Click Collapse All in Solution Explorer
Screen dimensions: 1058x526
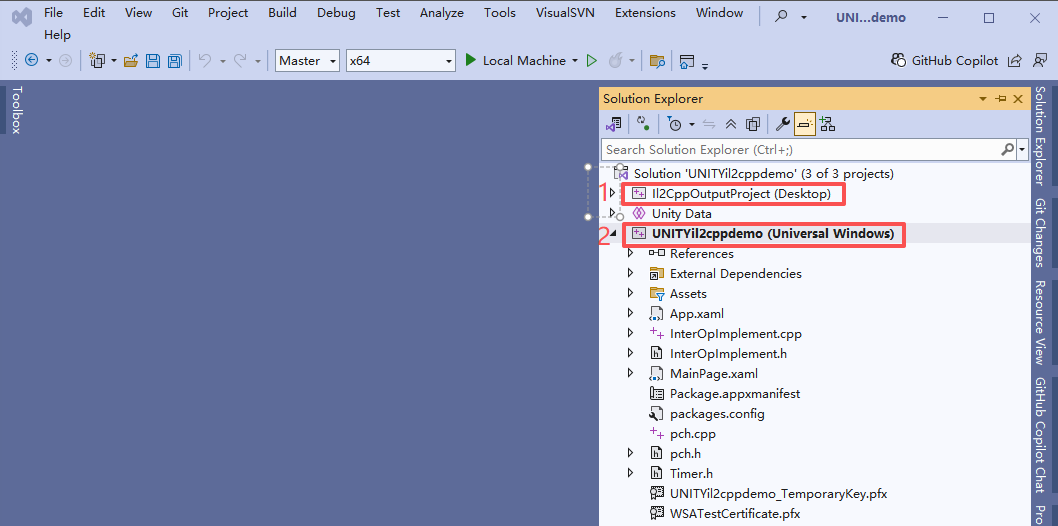(731, 124)
